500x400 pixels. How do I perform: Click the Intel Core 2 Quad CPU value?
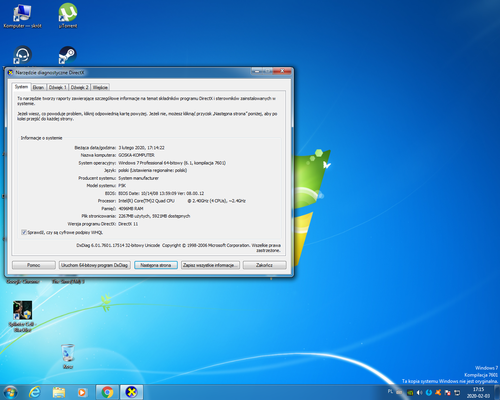point(182,201)
